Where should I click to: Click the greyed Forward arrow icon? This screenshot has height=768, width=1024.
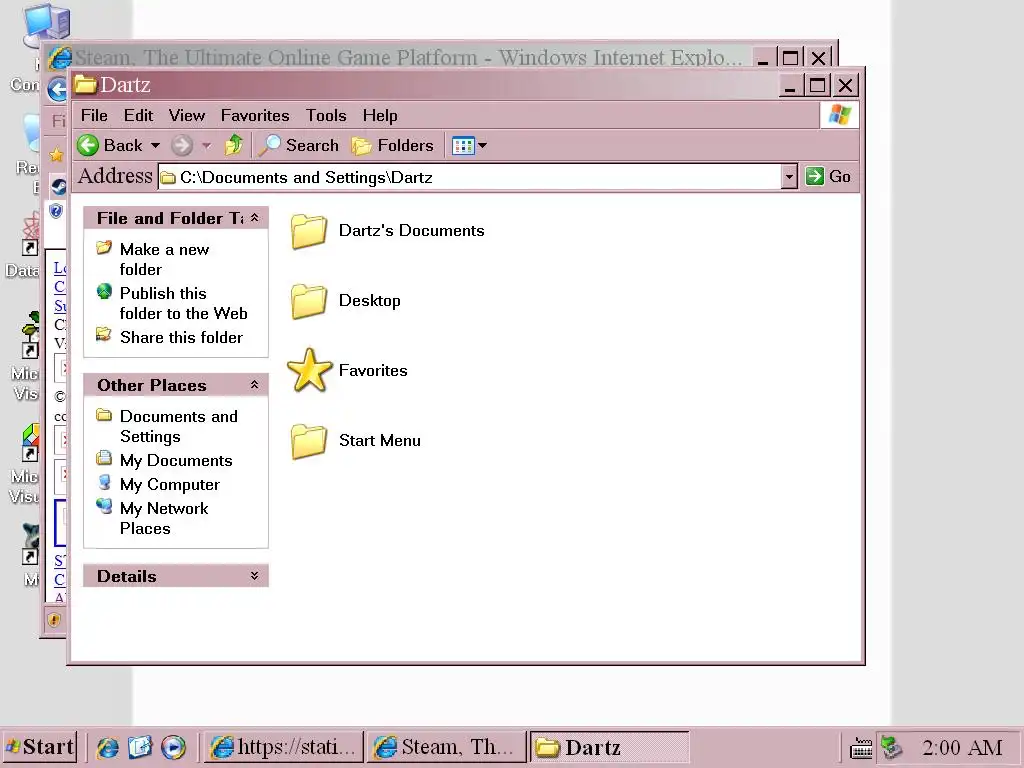182,145
